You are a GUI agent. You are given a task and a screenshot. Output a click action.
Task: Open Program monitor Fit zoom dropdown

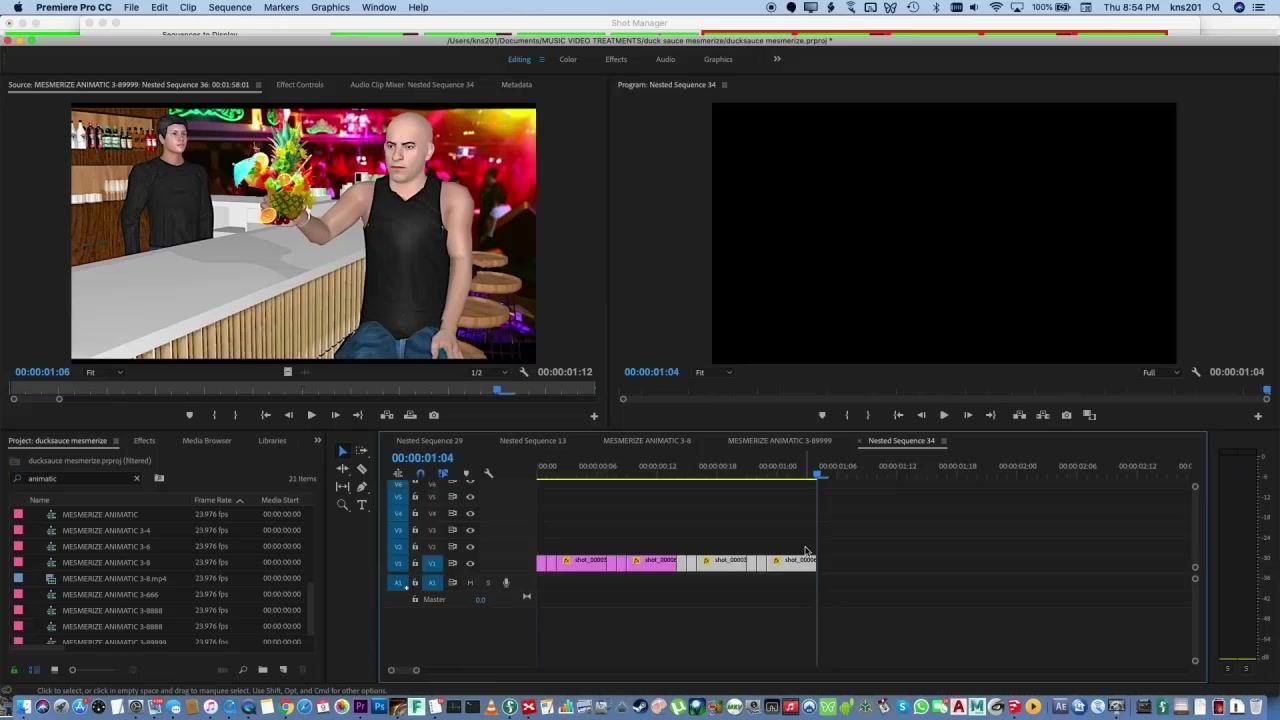[x=714, y=372]
